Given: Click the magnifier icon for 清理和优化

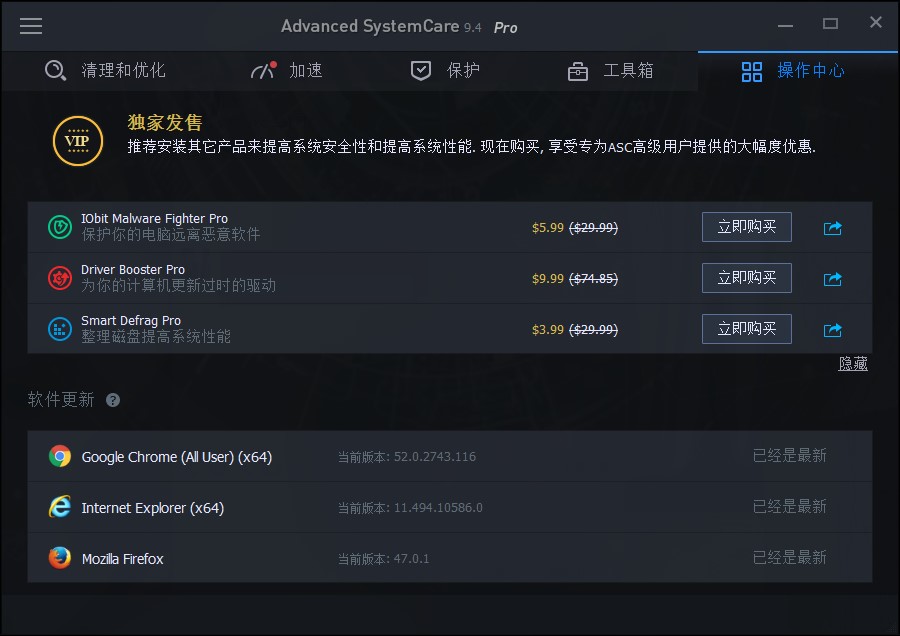Looking at the screenshot, I should [55, 71].
